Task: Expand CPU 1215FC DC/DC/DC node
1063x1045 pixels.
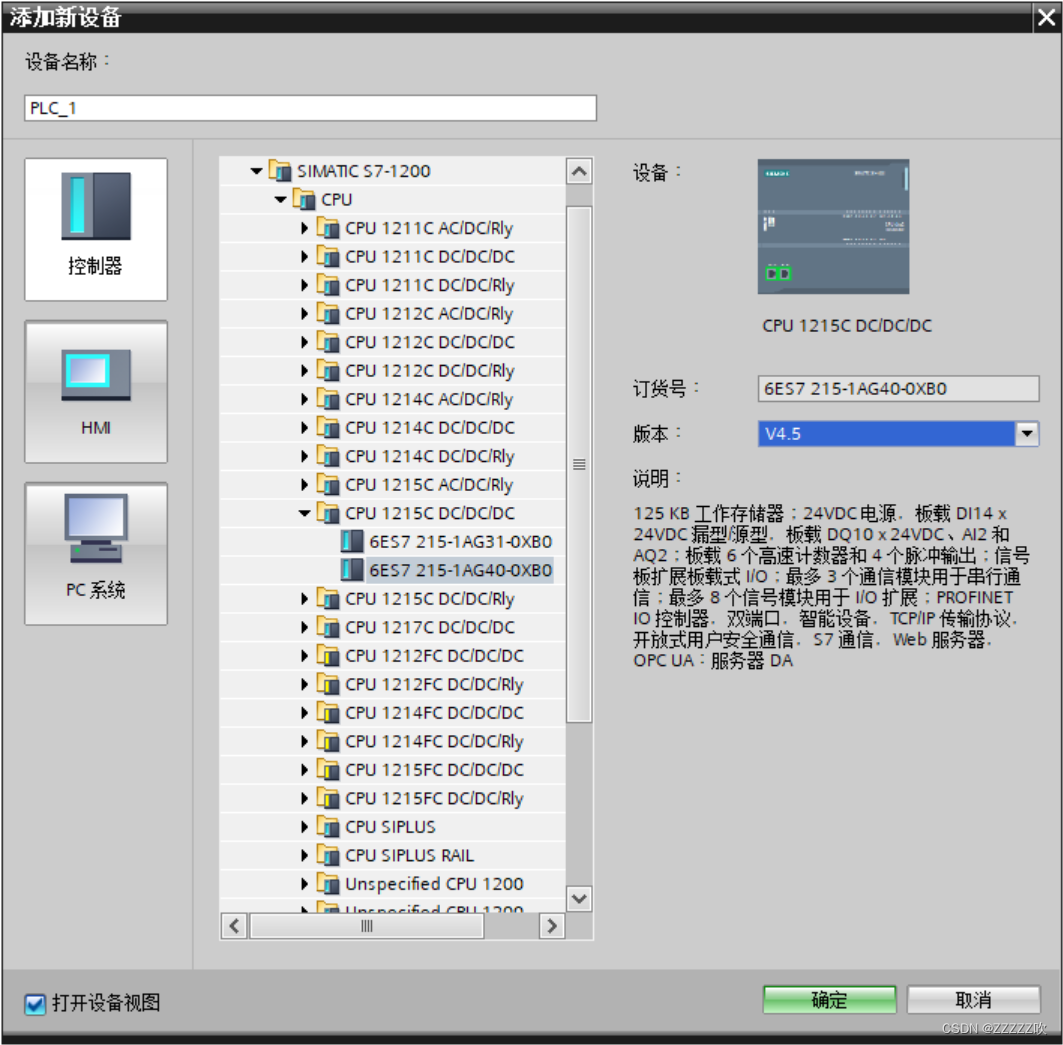Action: tap(304, 770)
